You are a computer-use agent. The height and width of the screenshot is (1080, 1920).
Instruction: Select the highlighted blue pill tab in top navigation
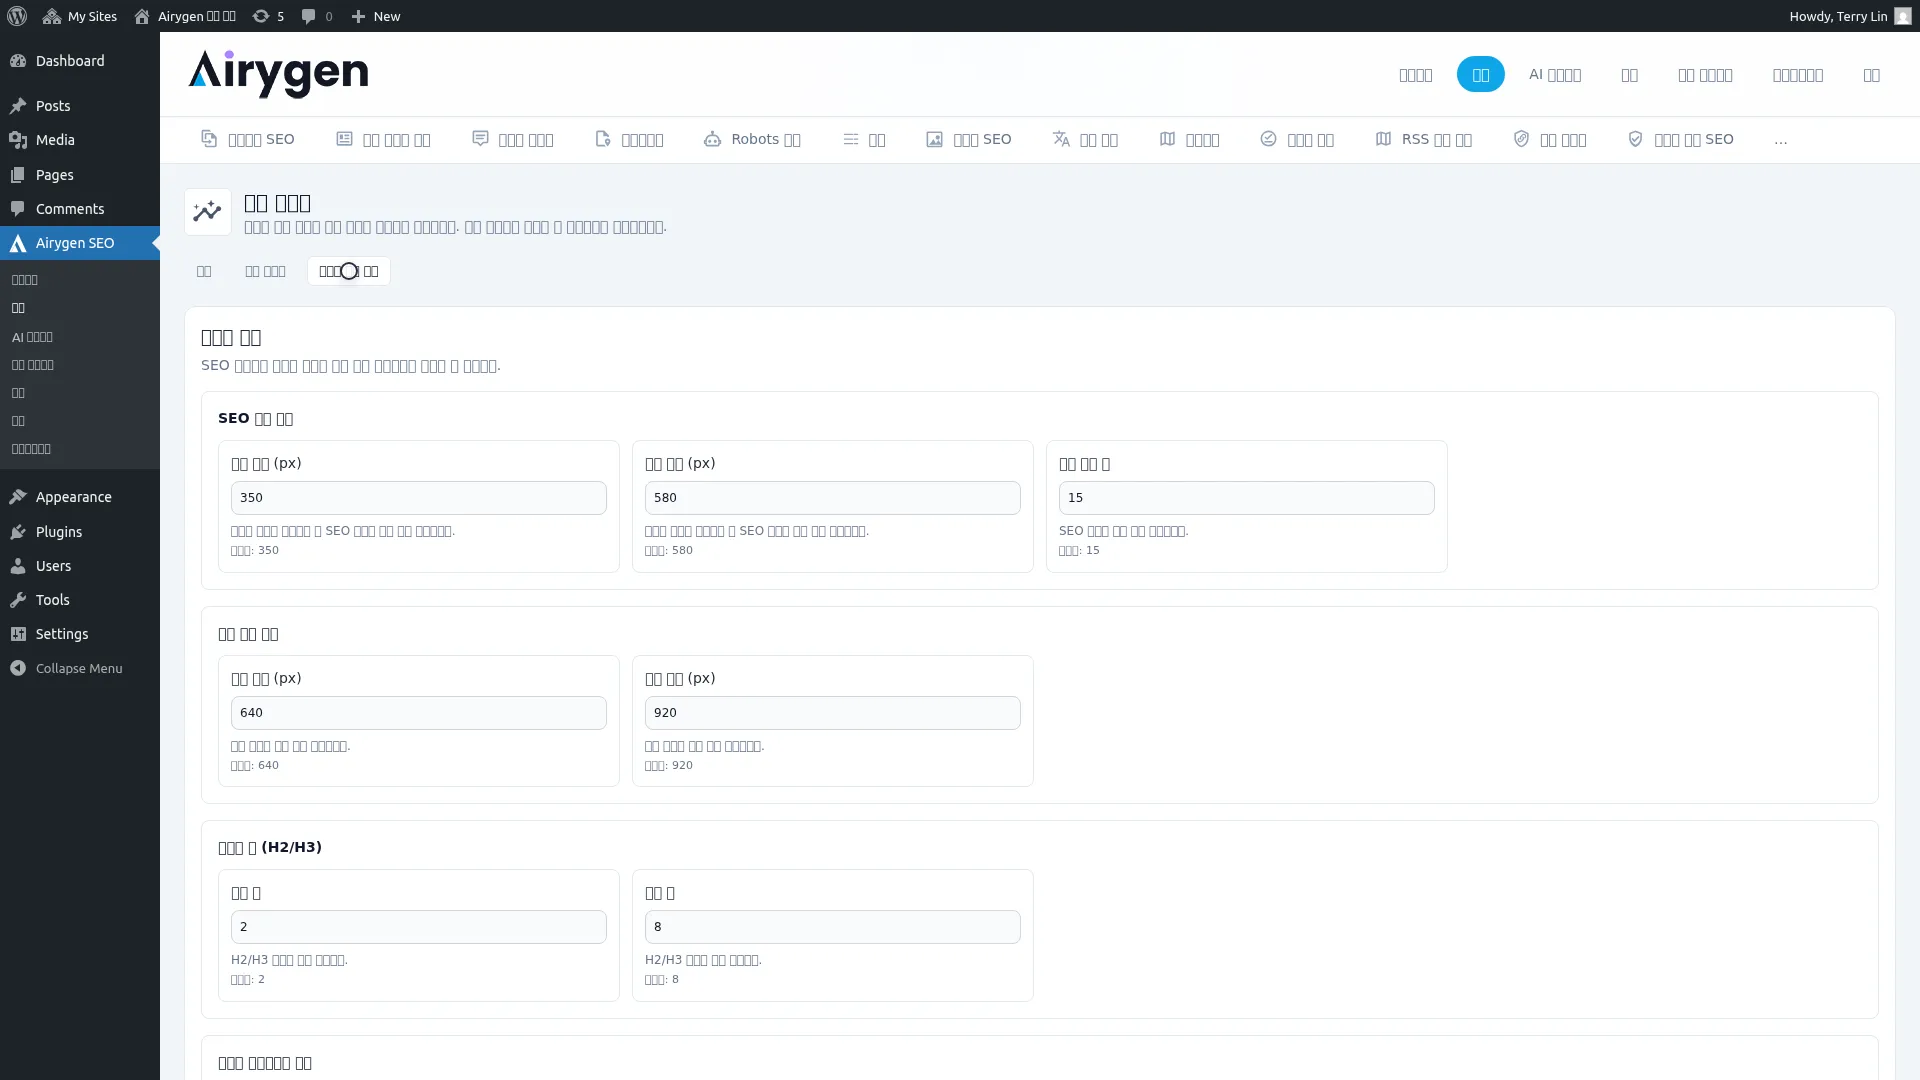[x=1480, y=74]
